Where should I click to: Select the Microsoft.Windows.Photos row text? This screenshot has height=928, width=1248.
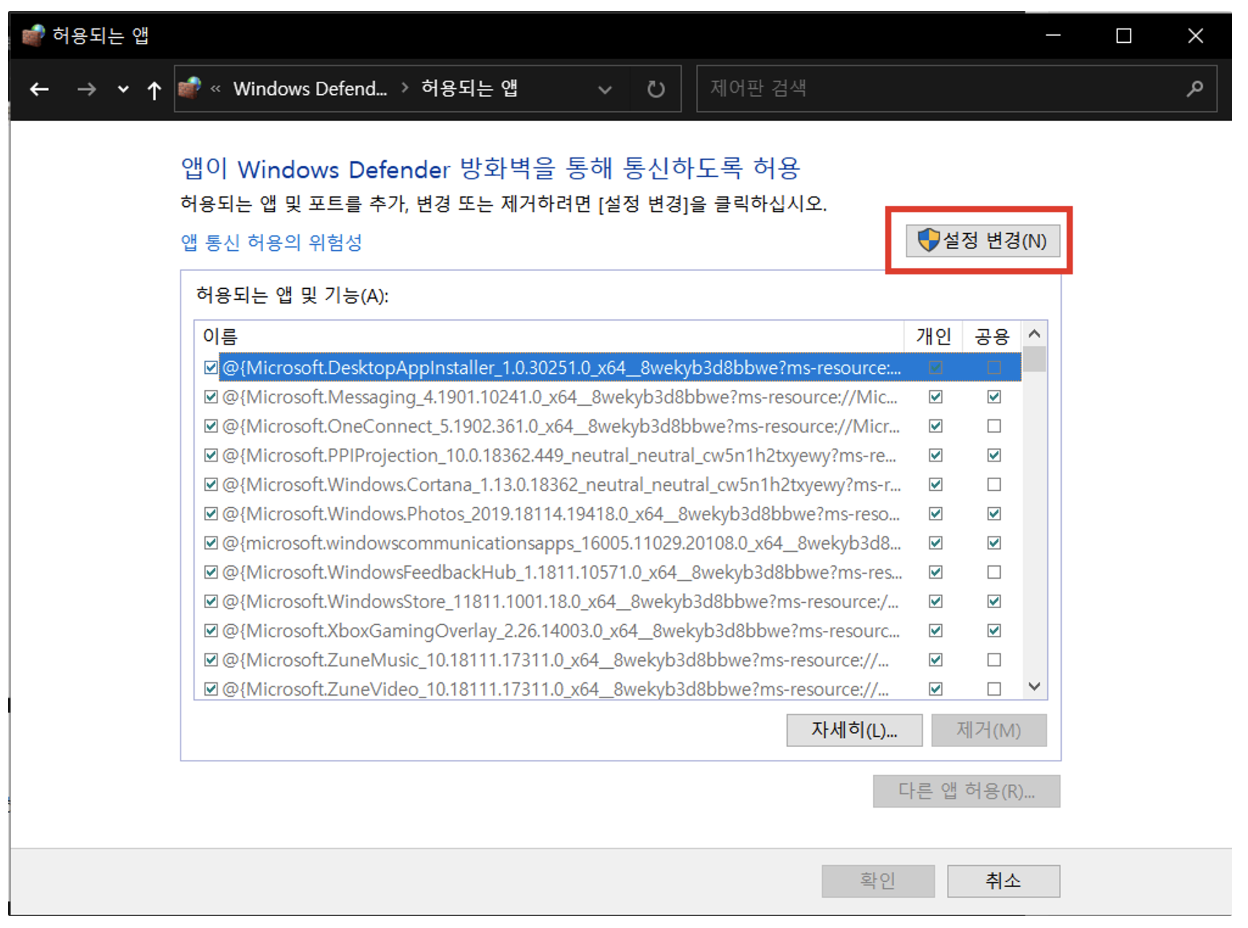[x=562, y=514]
